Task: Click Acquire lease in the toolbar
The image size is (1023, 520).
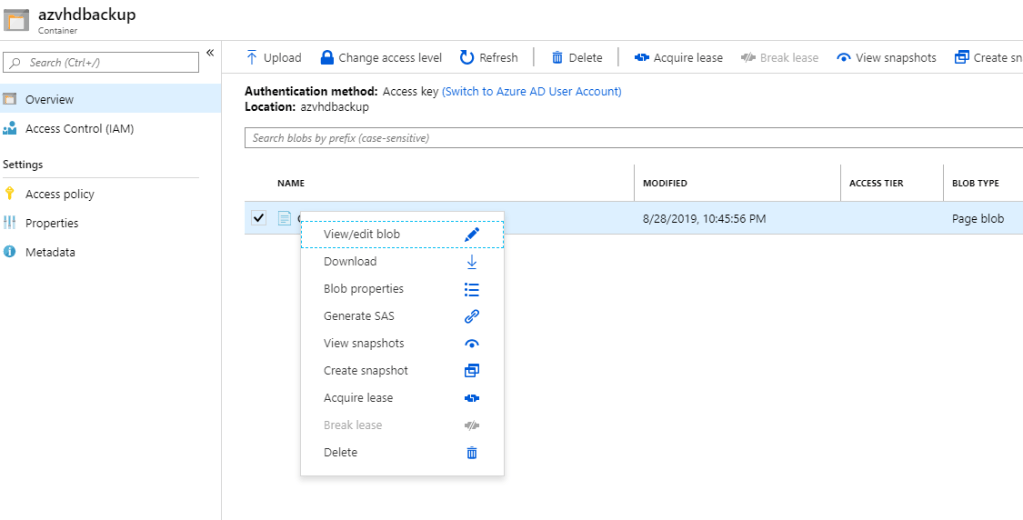Action: [678, 58]
